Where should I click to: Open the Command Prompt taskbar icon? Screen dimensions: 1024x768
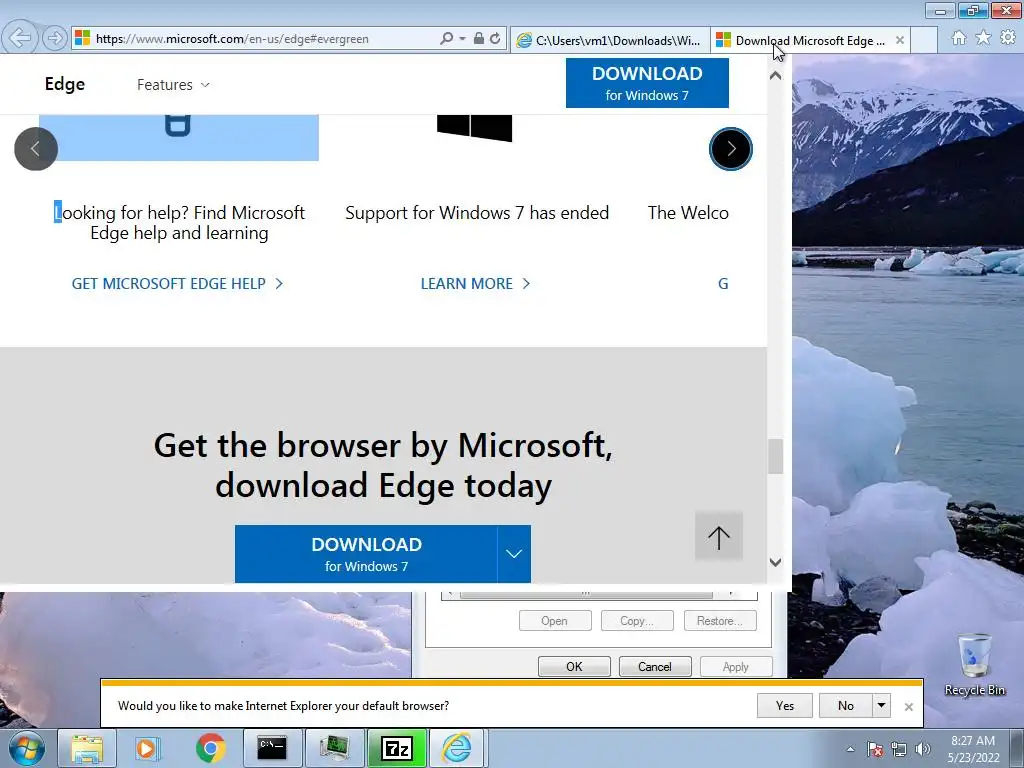coord(272,748)
